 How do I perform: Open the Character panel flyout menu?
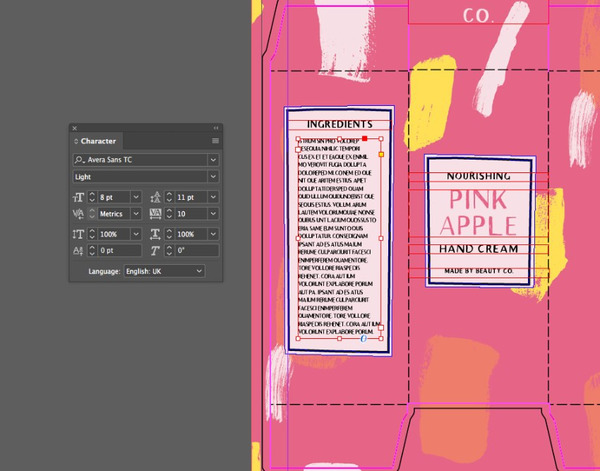214,141
